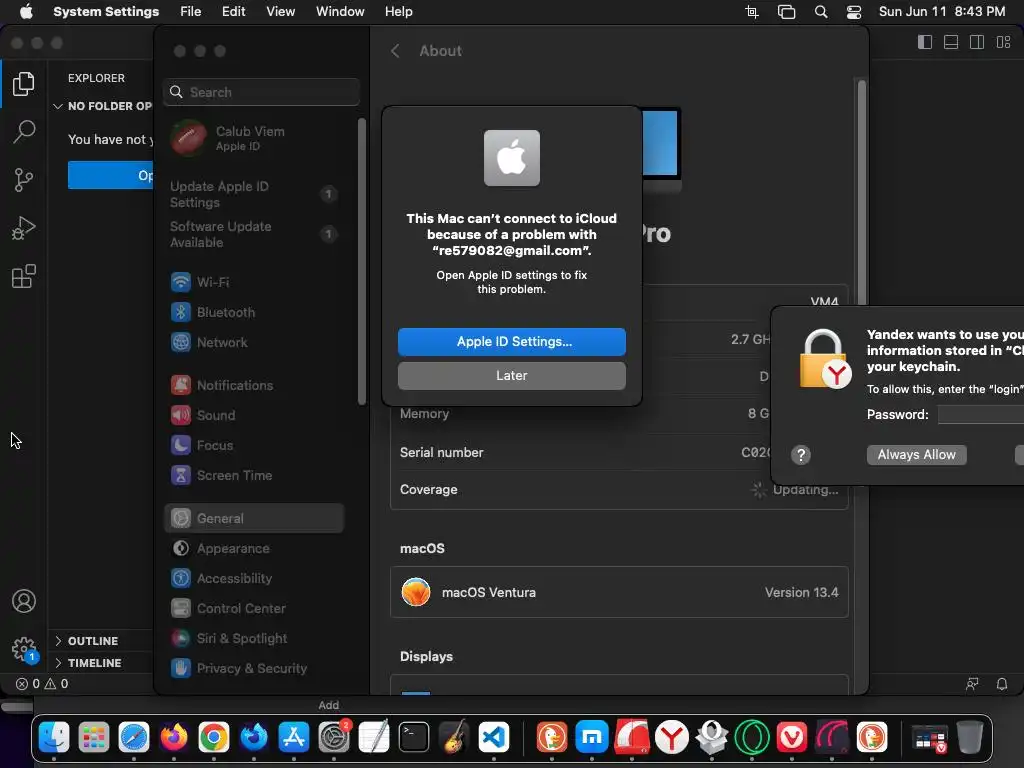The height and width of the screenshot is (768, 1024).
Task: Open Wi-Fi settings in sidebar
Action: [x=255, y=282]
